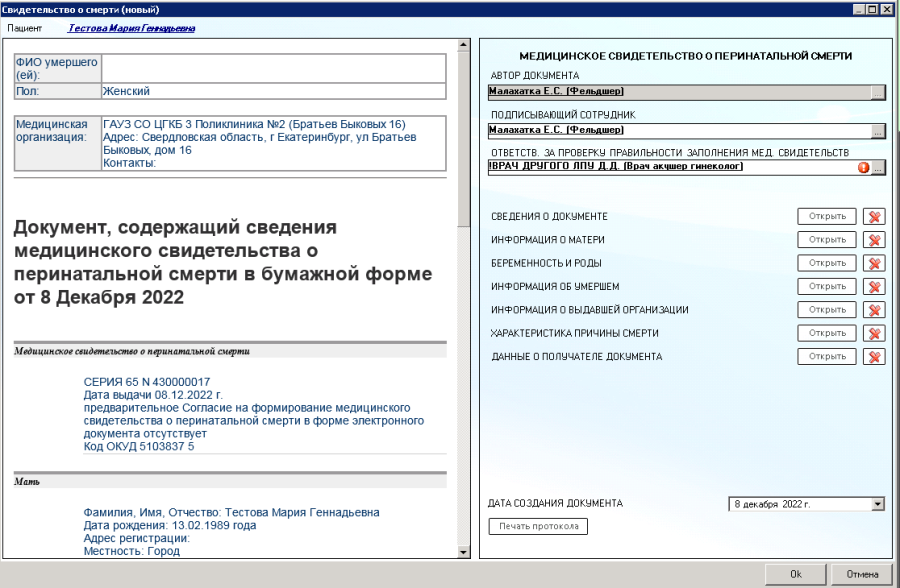Image resolution: width=900 pixels, height=588 pixels.
Task: Click the Фамилия, Имя, Отчество mother line
Action: [x=231, y=512]
